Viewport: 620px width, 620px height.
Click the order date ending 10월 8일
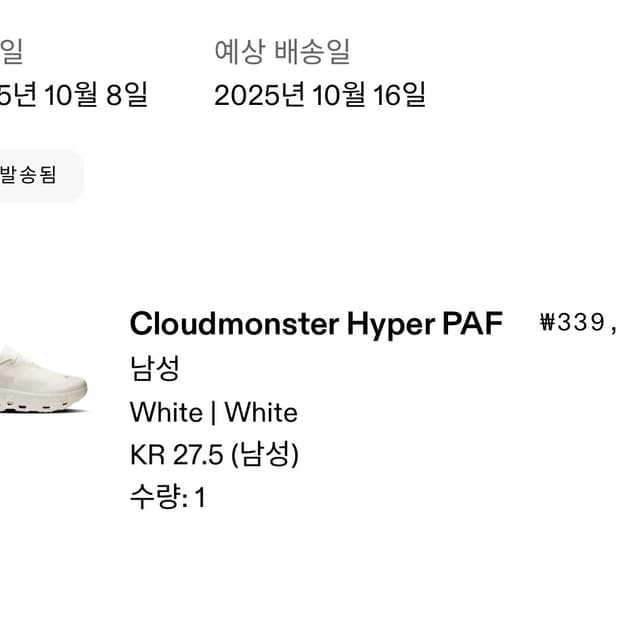75,95
